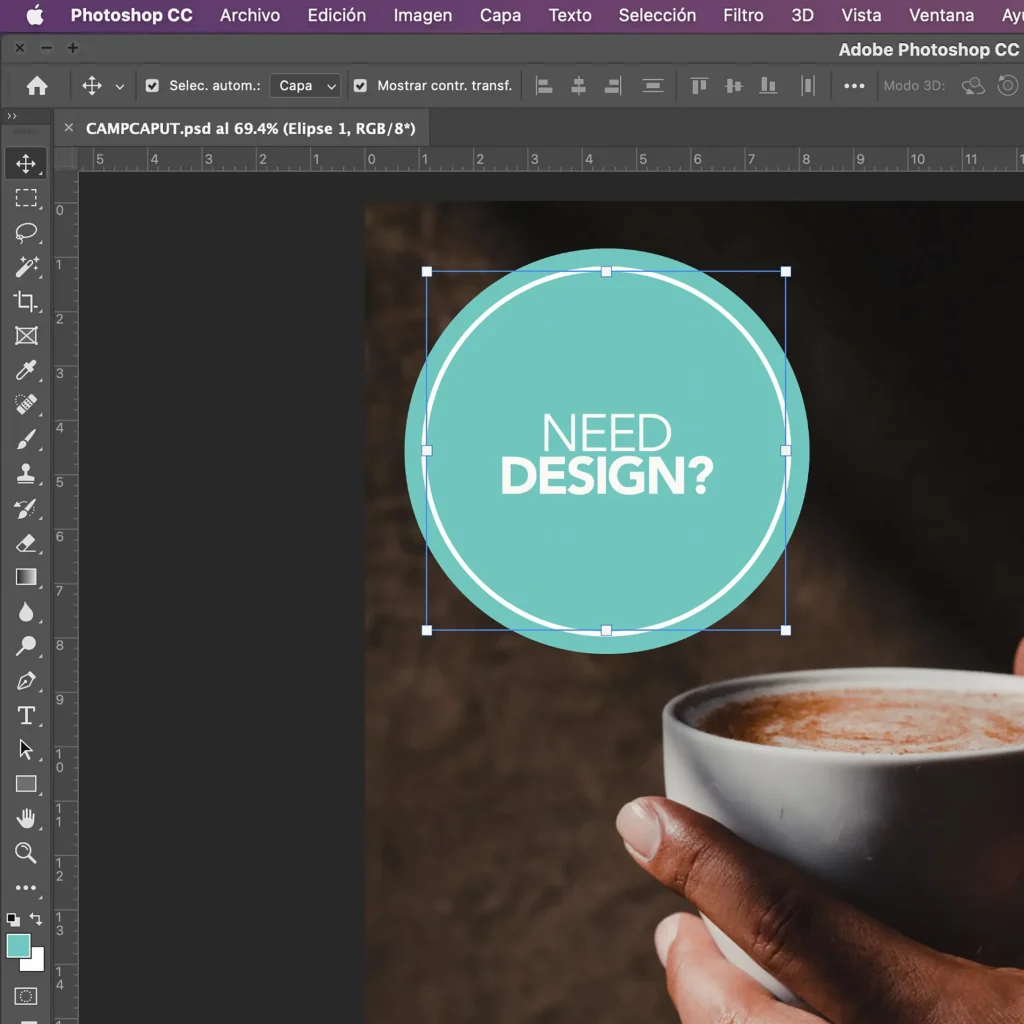Viewport: 1024px width, 1024px height.
Task: Open the Capa auto-select dropdown
Action: pos(305,86)
